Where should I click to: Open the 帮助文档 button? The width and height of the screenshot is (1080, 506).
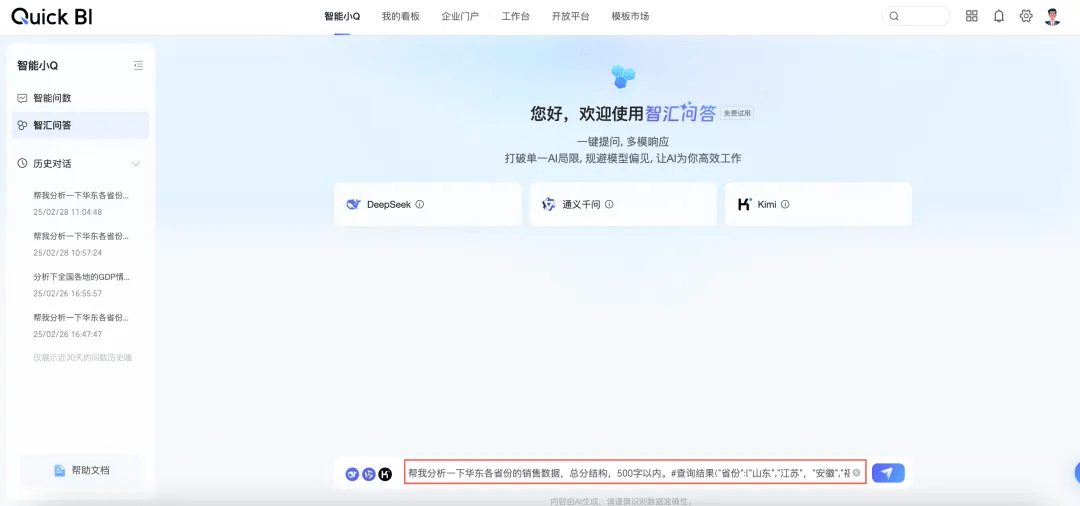82,471
